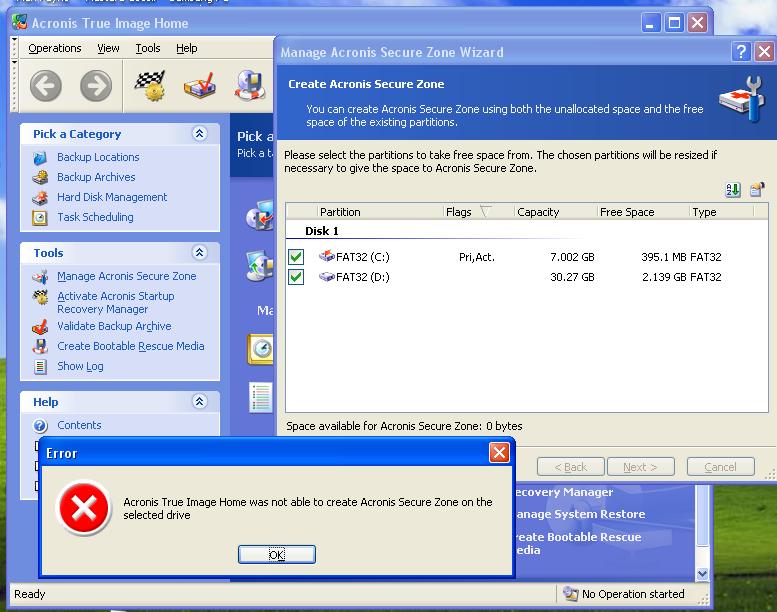Screen dimensions: 777x612
Task: Click the Show Log document icon
Action: [x=40, y=367]
